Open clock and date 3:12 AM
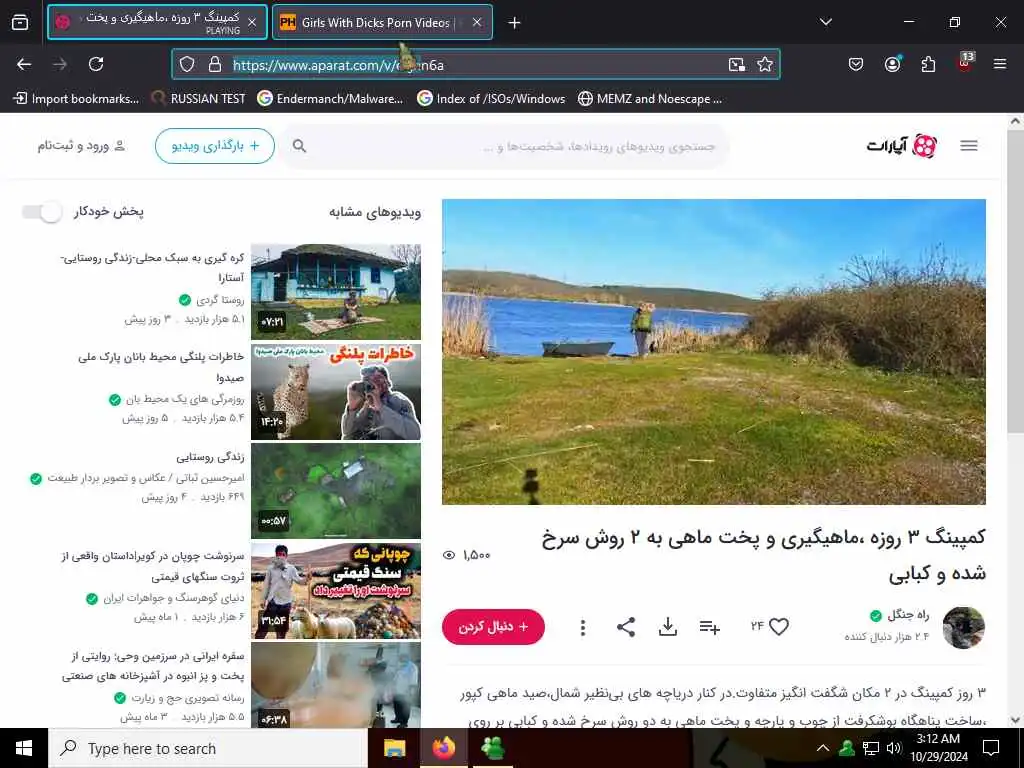This screenshot has width=1024, height=768. tap(938, 748)
